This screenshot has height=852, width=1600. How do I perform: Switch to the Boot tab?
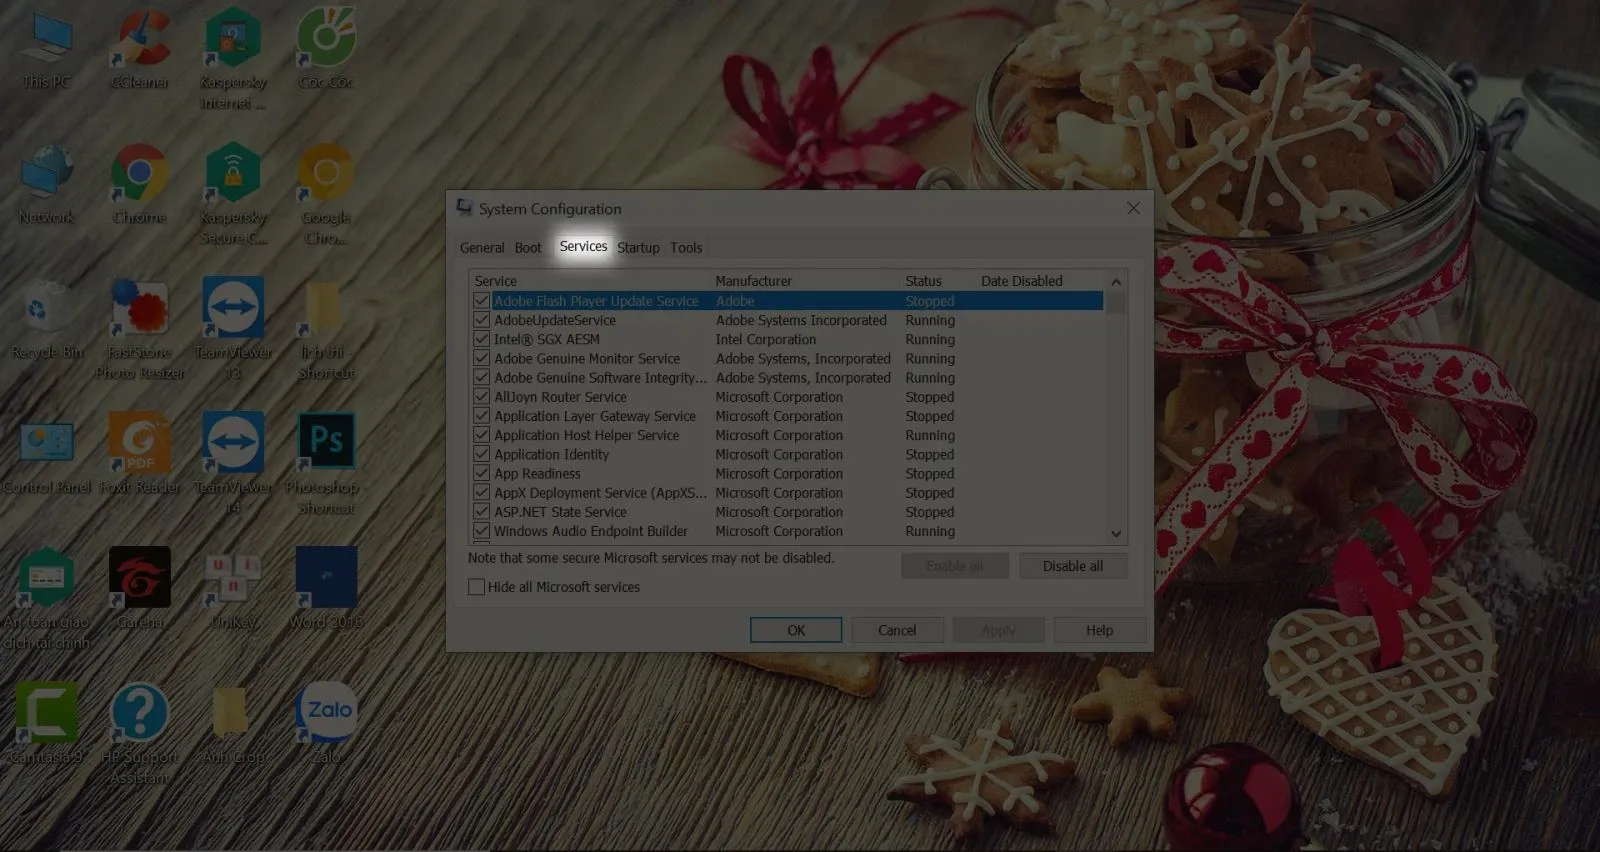[x=528, y=248]
